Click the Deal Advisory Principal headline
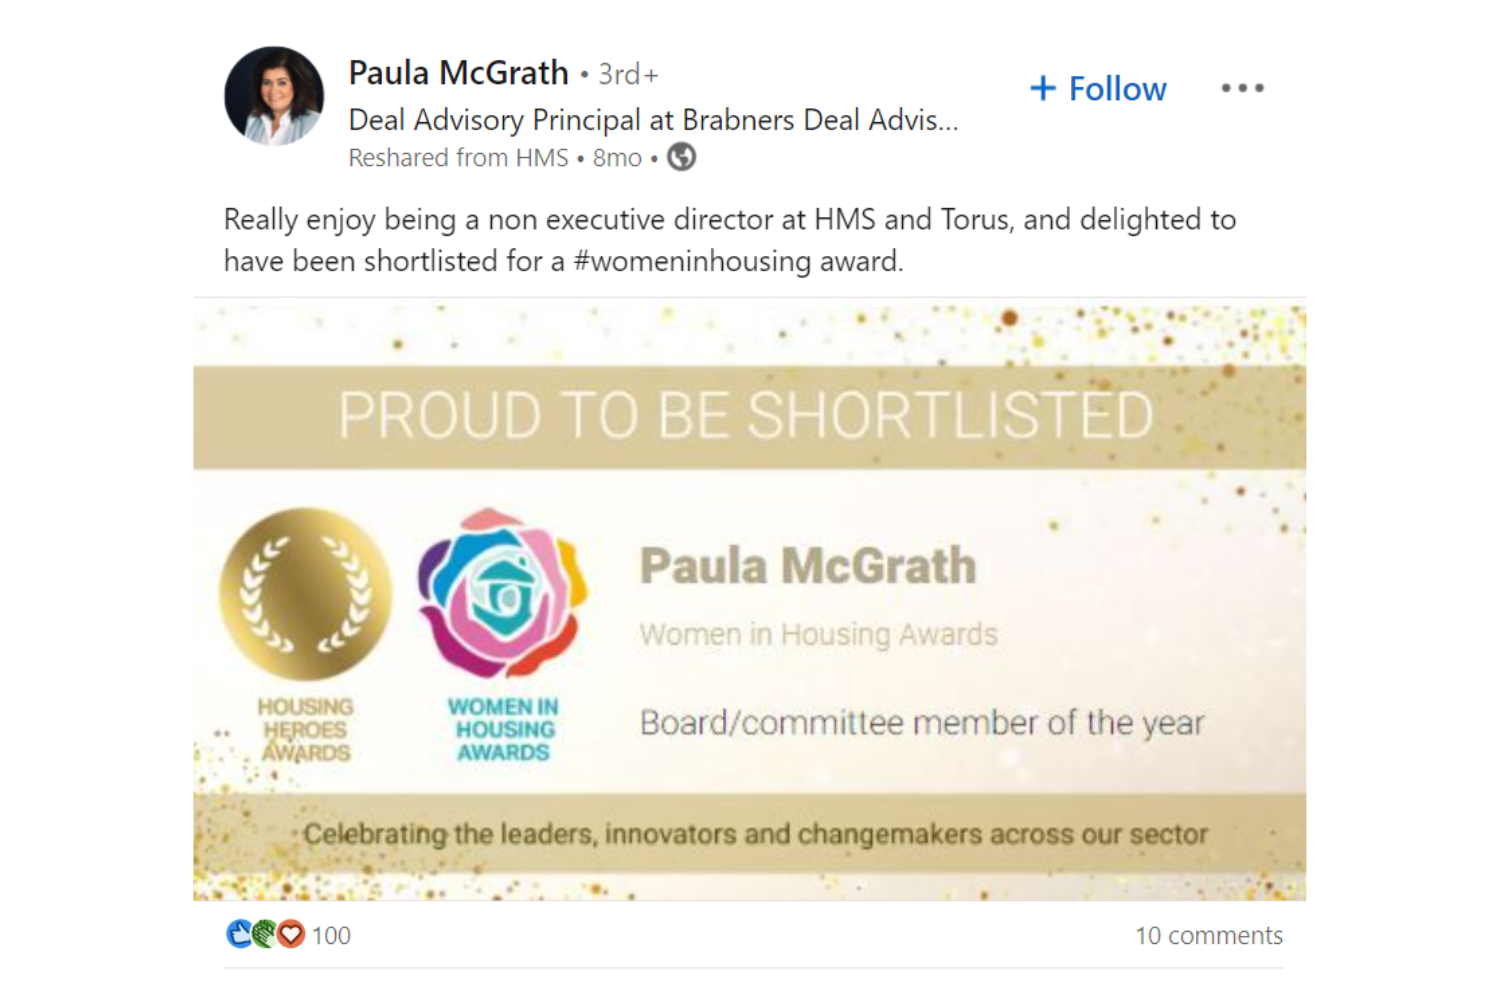Screen dimensions: 1500x1000 (x=652, y=120)
